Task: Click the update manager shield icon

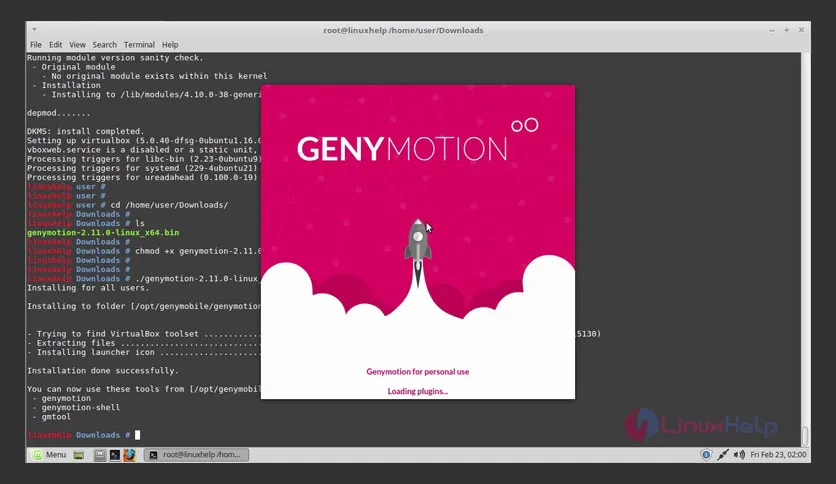Action: click(706, 455)
